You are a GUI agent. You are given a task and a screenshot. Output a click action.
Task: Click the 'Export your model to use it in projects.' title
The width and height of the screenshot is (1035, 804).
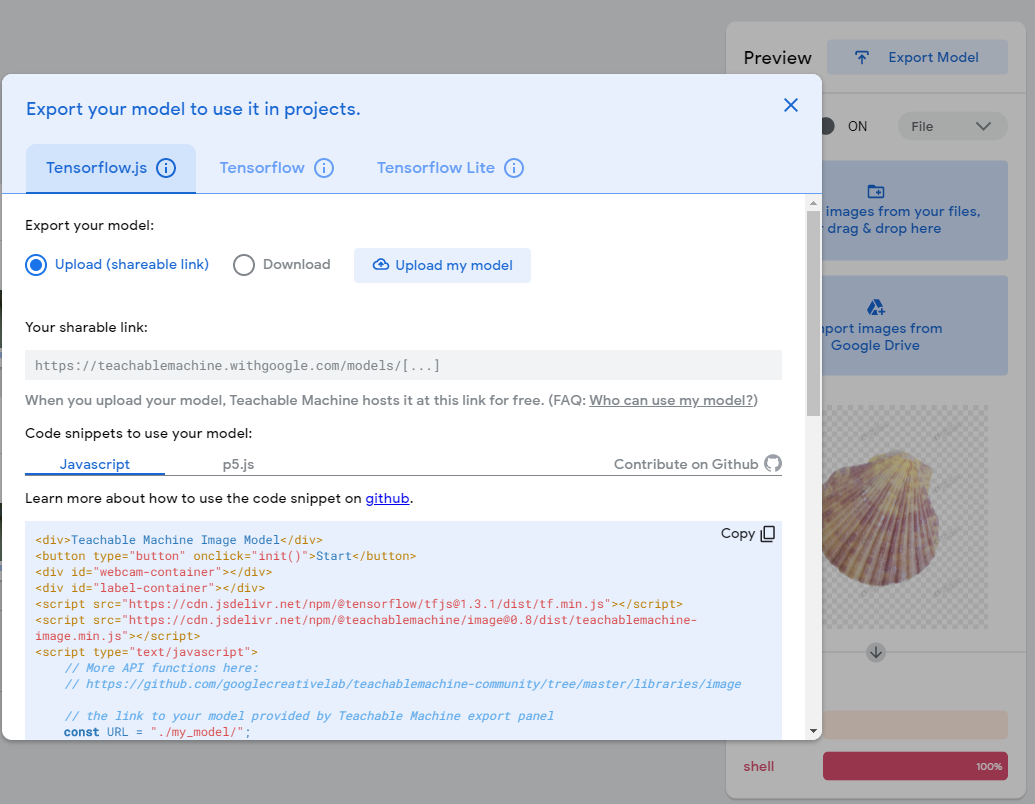193,109
